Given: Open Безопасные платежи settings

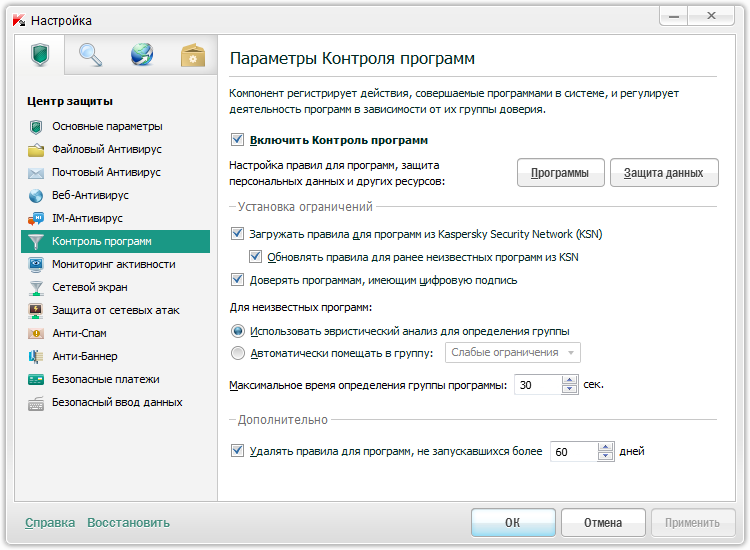Looking at the screenshot, I should point(106,379).
